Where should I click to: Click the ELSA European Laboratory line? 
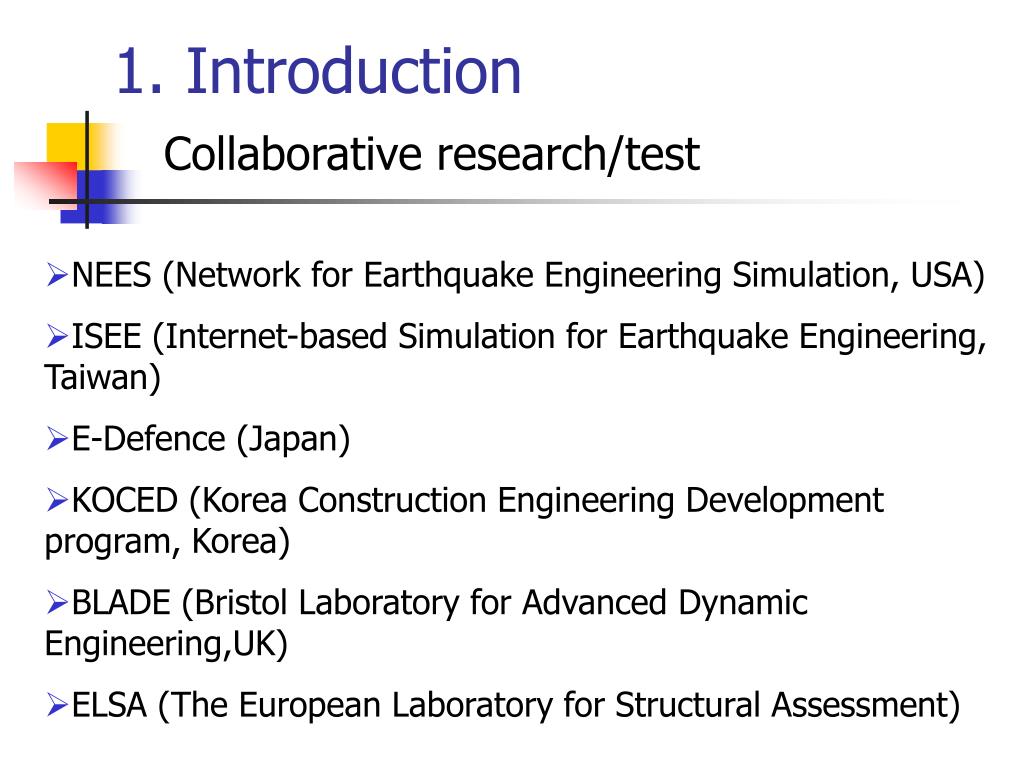(x=516, y=705)
